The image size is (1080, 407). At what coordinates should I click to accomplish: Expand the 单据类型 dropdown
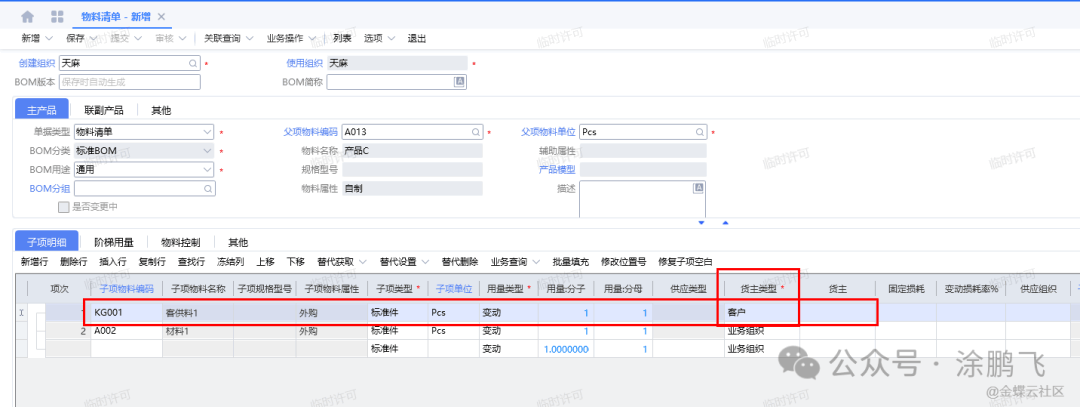[208, 132]
